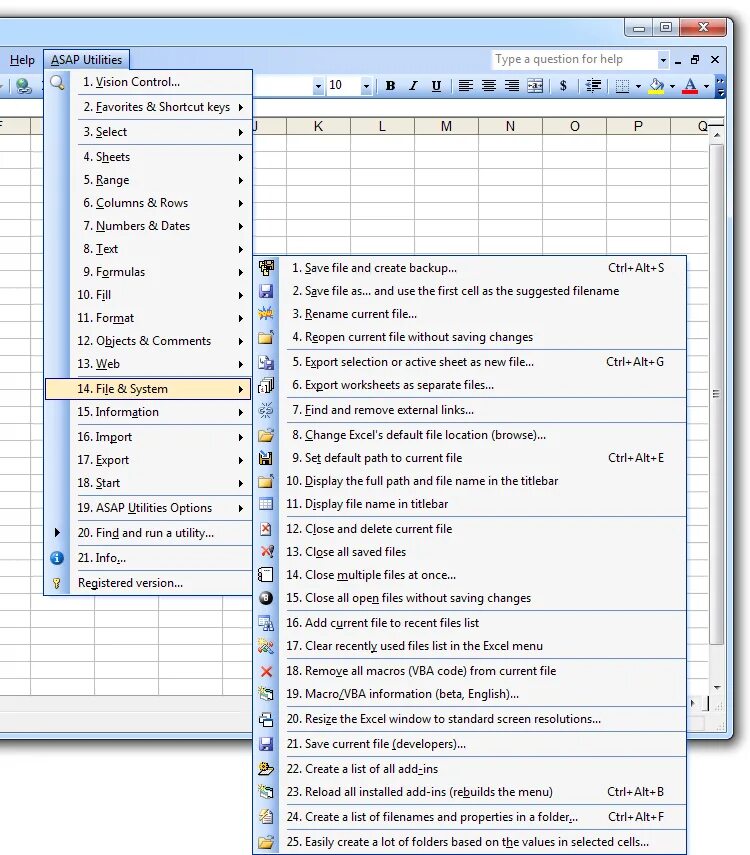Open Borders dropdown arrow
Image resolution: width=750 pixels, height=855 pixels.
(x=638, y=86)
